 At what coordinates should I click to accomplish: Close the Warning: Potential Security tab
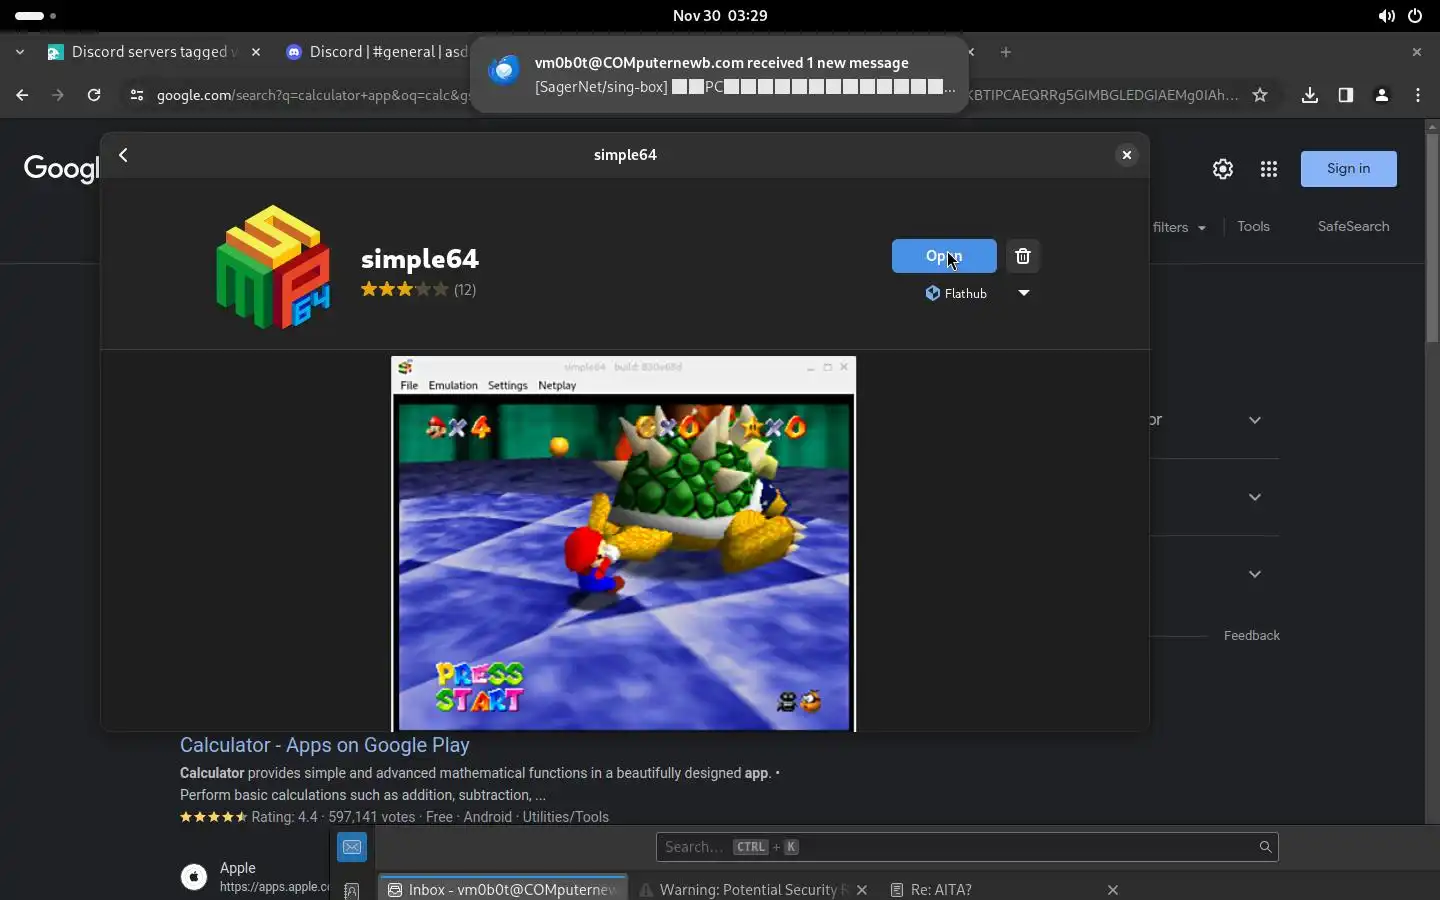point(862,890)
